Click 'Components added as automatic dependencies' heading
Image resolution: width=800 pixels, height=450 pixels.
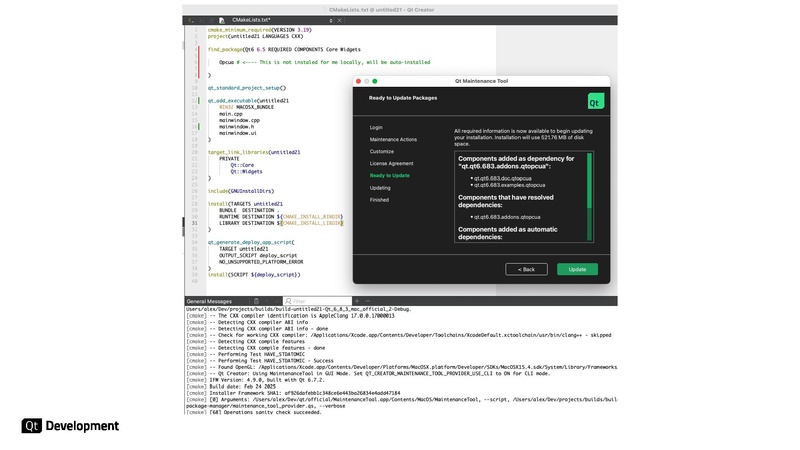point(508,233)
